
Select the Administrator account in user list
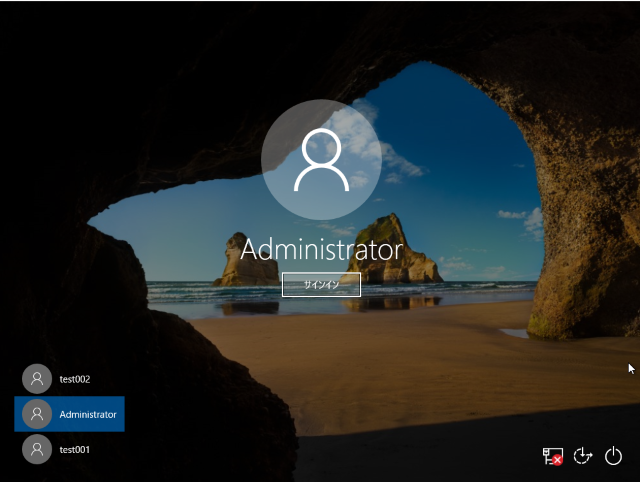tap(69, 414)
